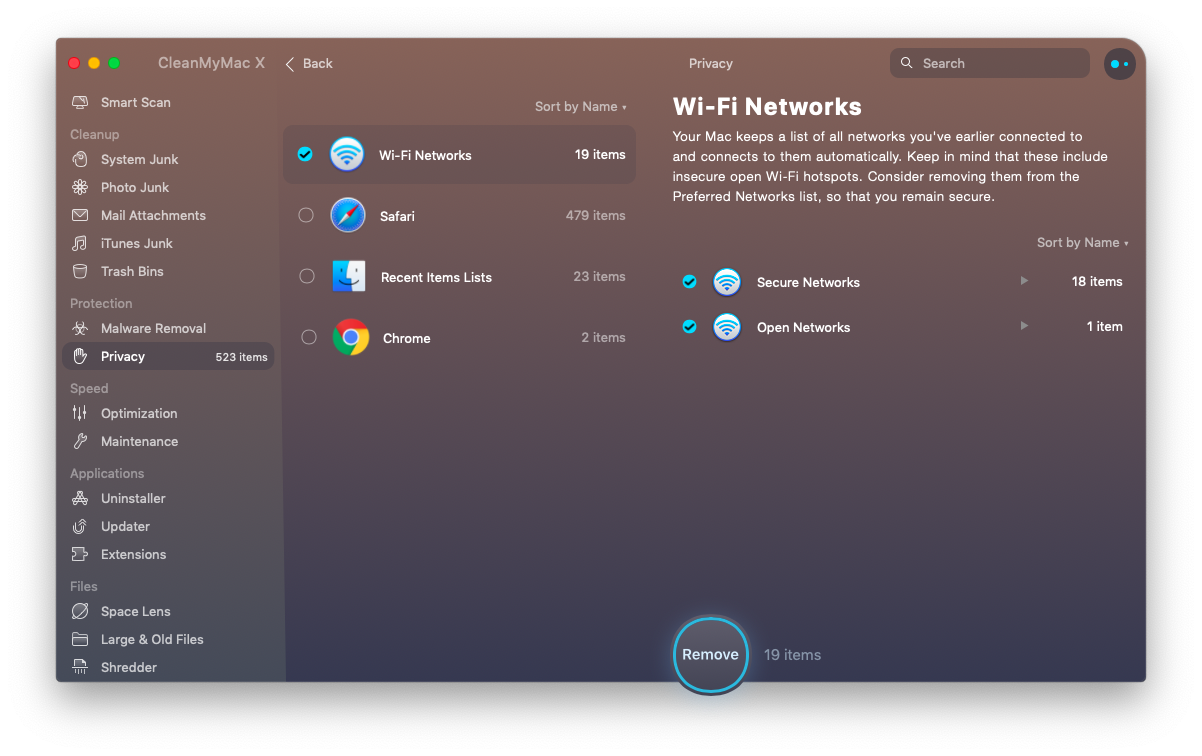
Task: Uncheck the Open Networks checkbox
Action: [689, 327]
